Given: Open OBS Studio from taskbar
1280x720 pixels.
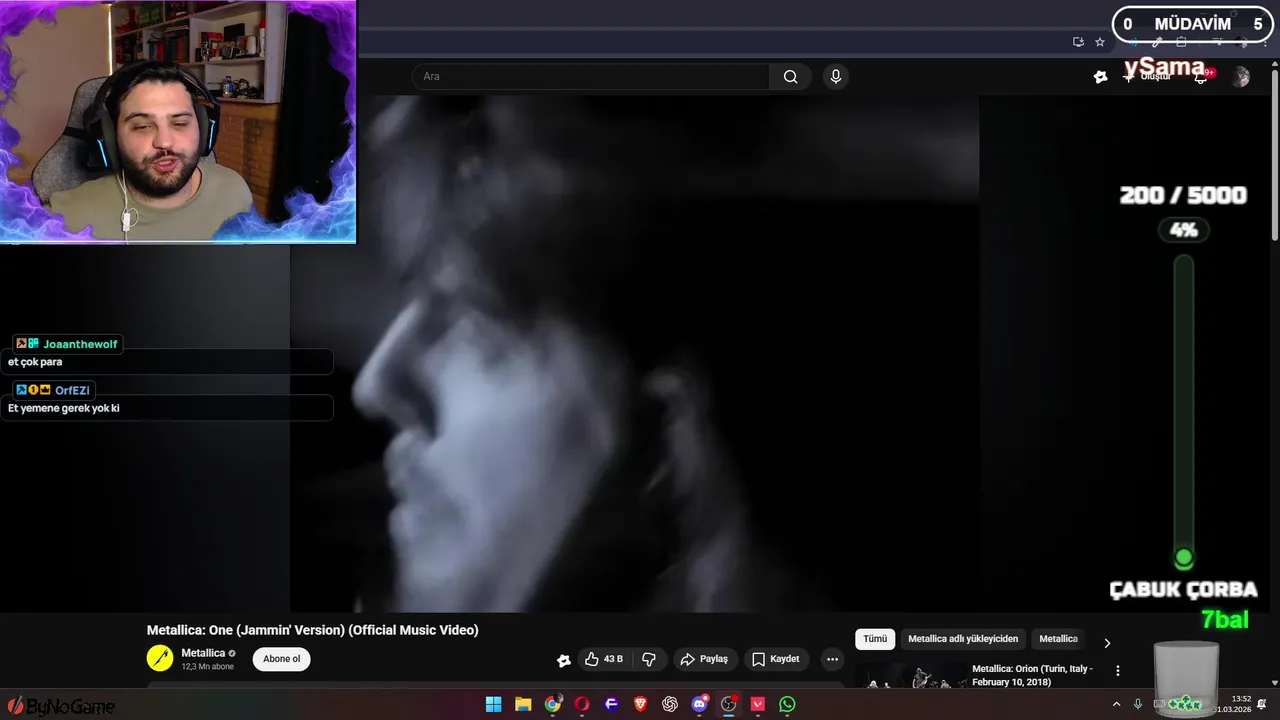Looking at the screenshot, I should [x=729, y=704].
